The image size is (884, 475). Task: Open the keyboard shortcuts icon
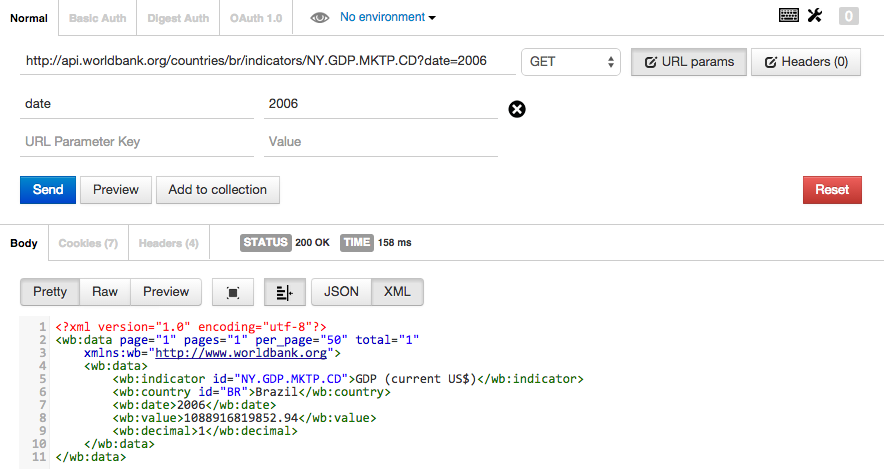[x=788, y=15]
